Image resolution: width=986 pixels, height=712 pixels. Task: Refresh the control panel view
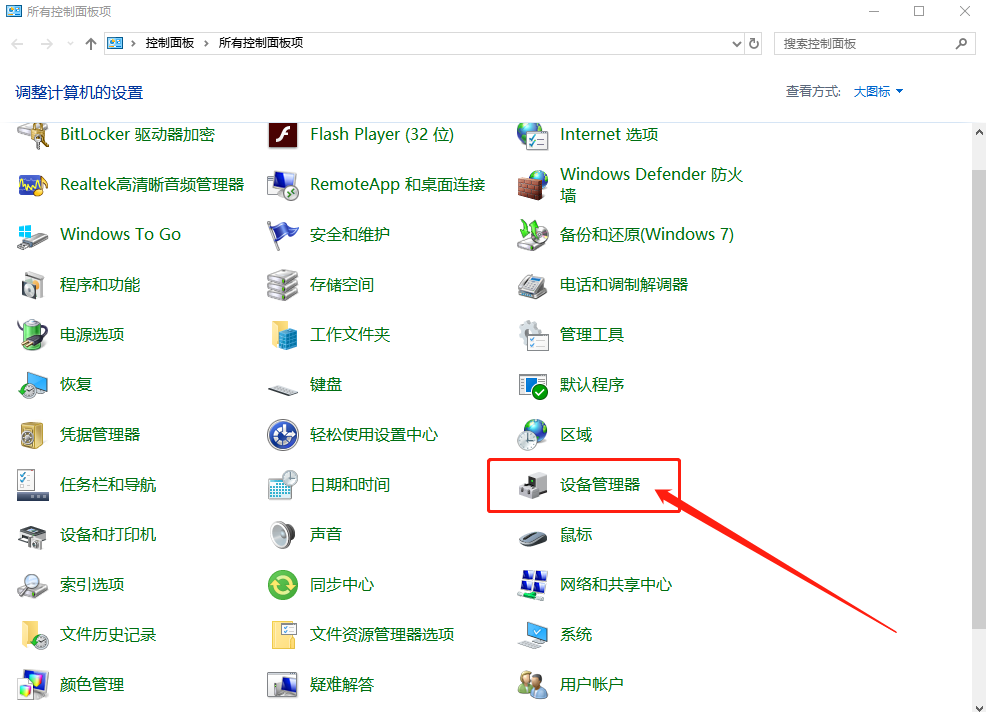click(x=753, y=43)
